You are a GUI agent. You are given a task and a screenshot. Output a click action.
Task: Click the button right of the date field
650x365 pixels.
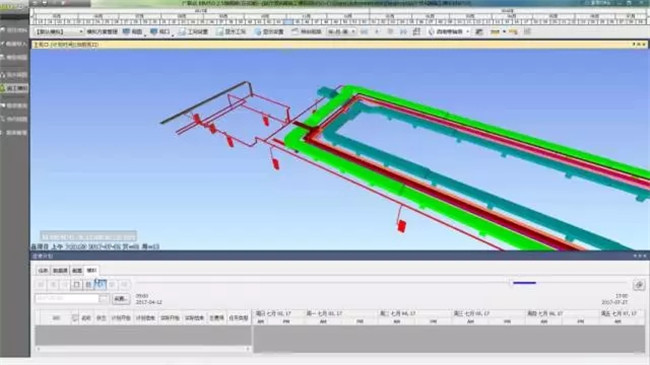point(121,299)
